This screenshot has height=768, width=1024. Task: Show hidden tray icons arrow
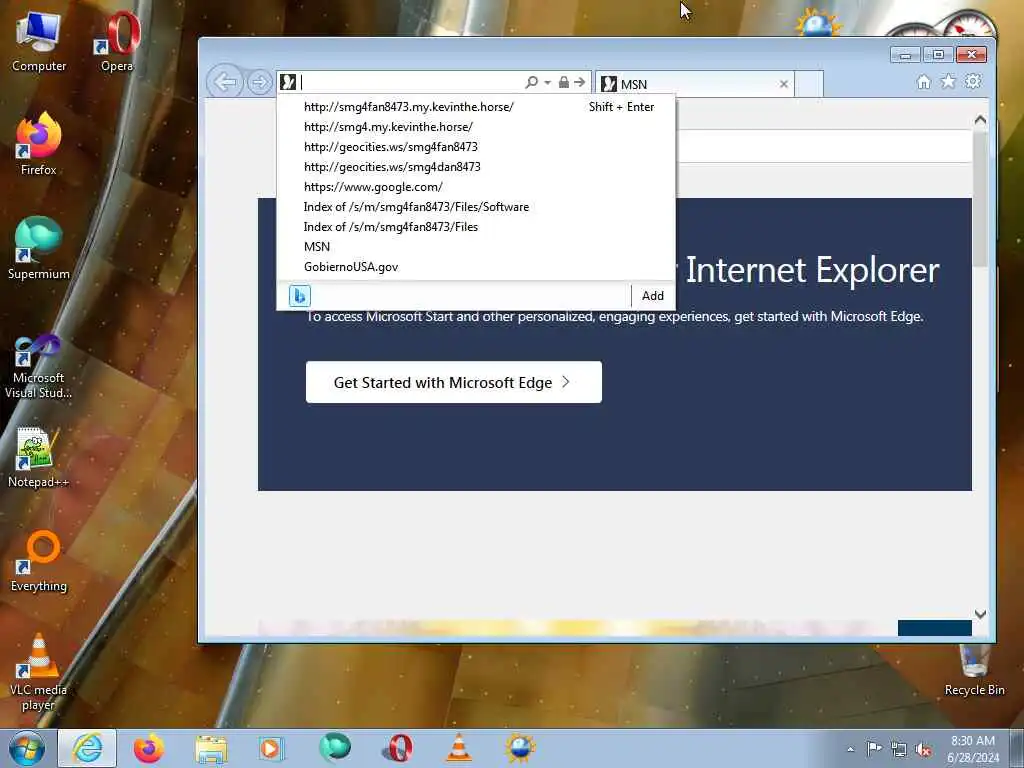[850, 749]
